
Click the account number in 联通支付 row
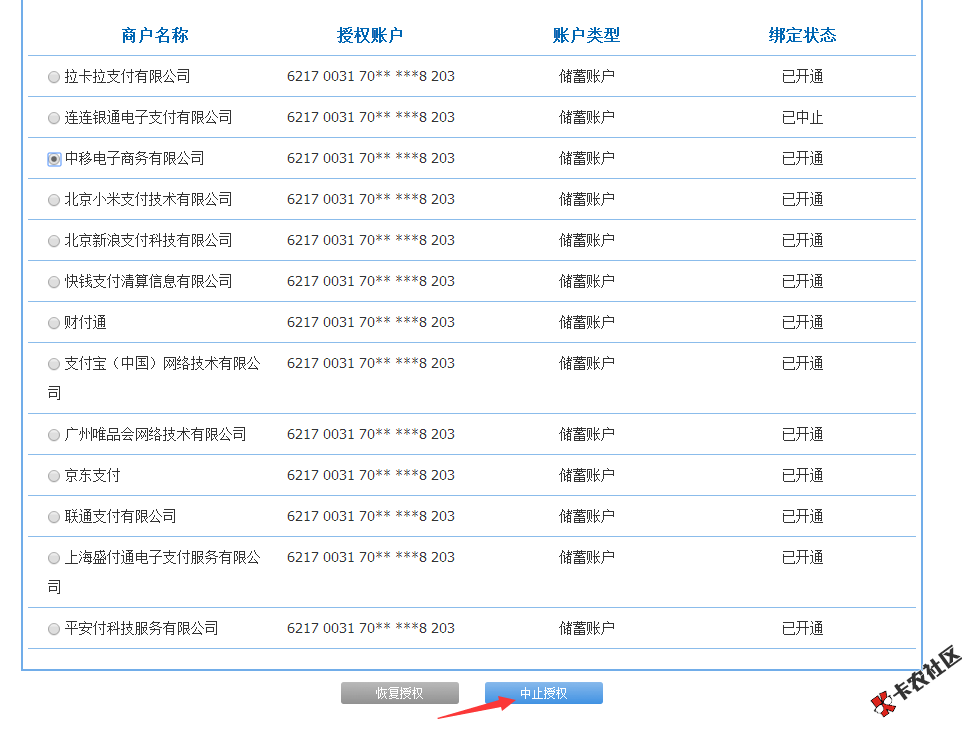pyautogui.click(x=370, y=516)
